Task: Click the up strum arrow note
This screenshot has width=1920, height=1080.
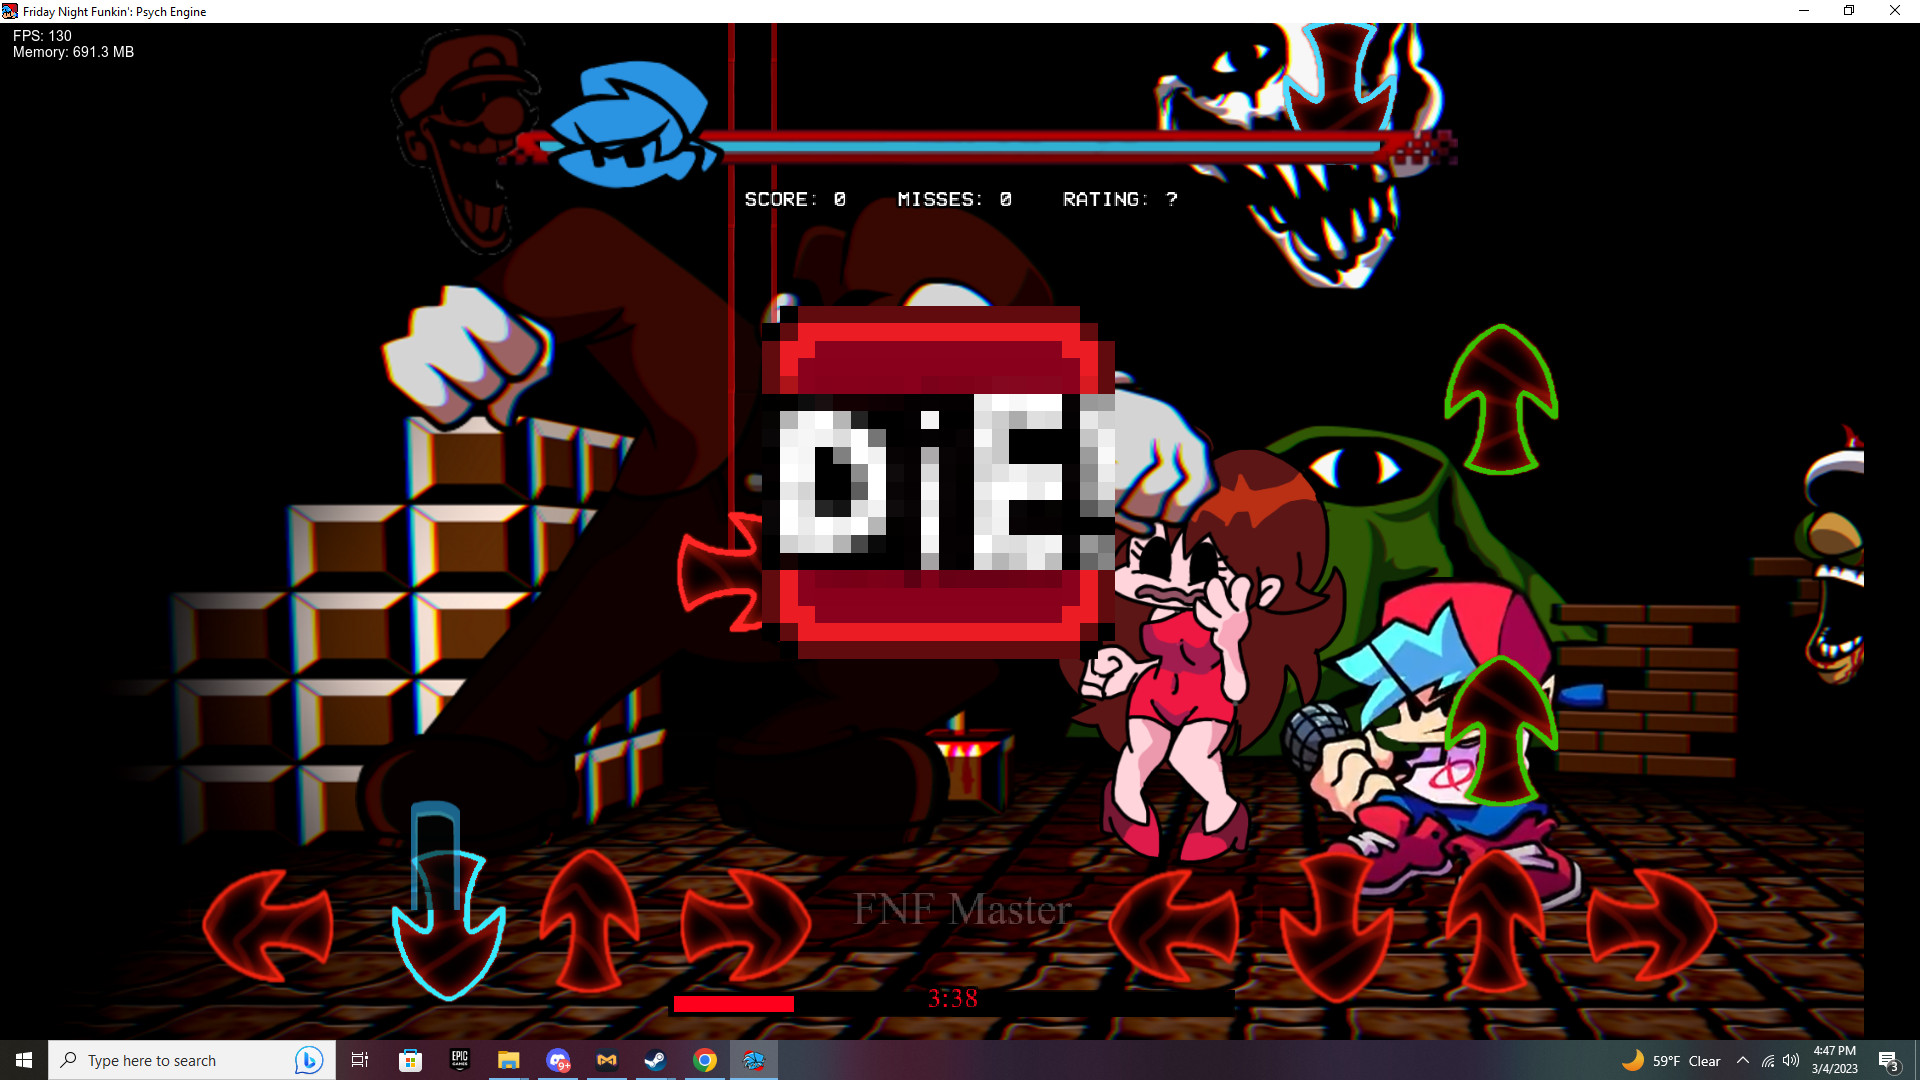Action: point(588,925)
